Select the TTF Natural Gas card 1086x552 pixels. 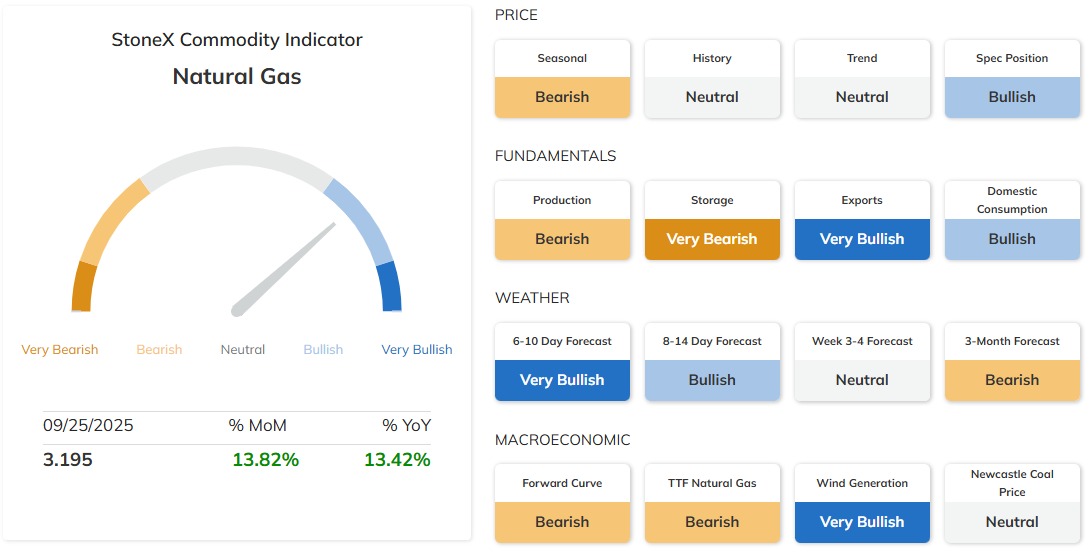712,504
